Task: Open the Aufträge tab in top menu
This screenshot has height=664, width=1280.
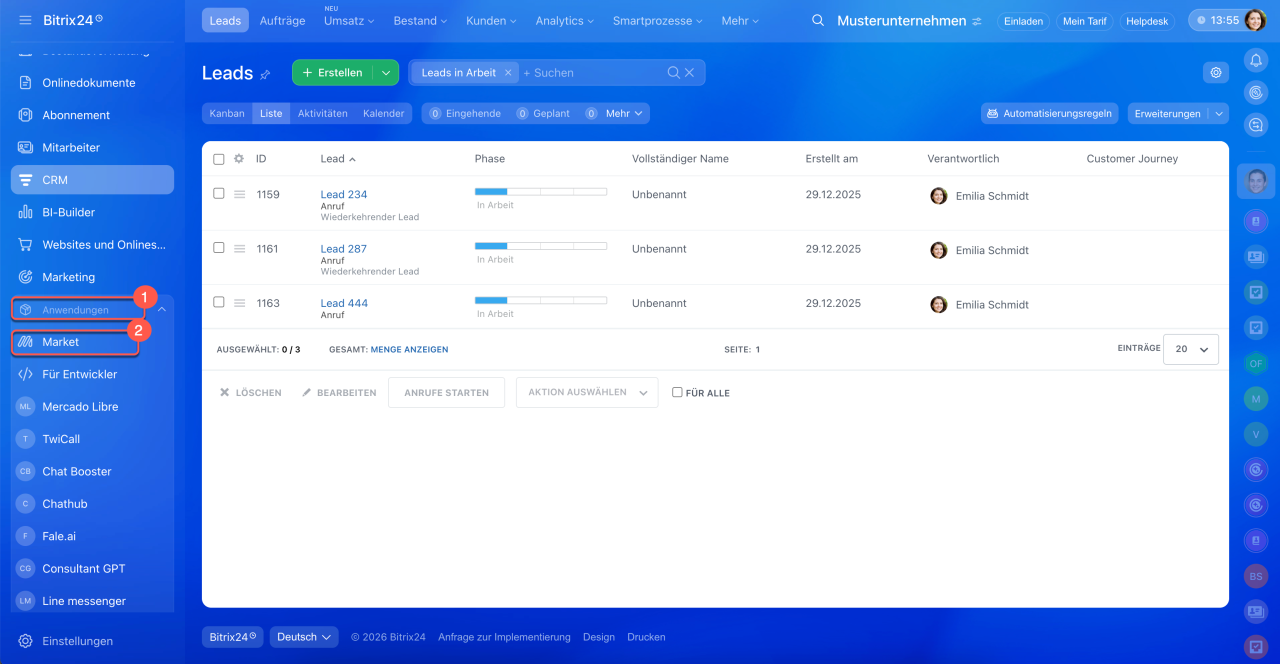Action: [282, 21]
